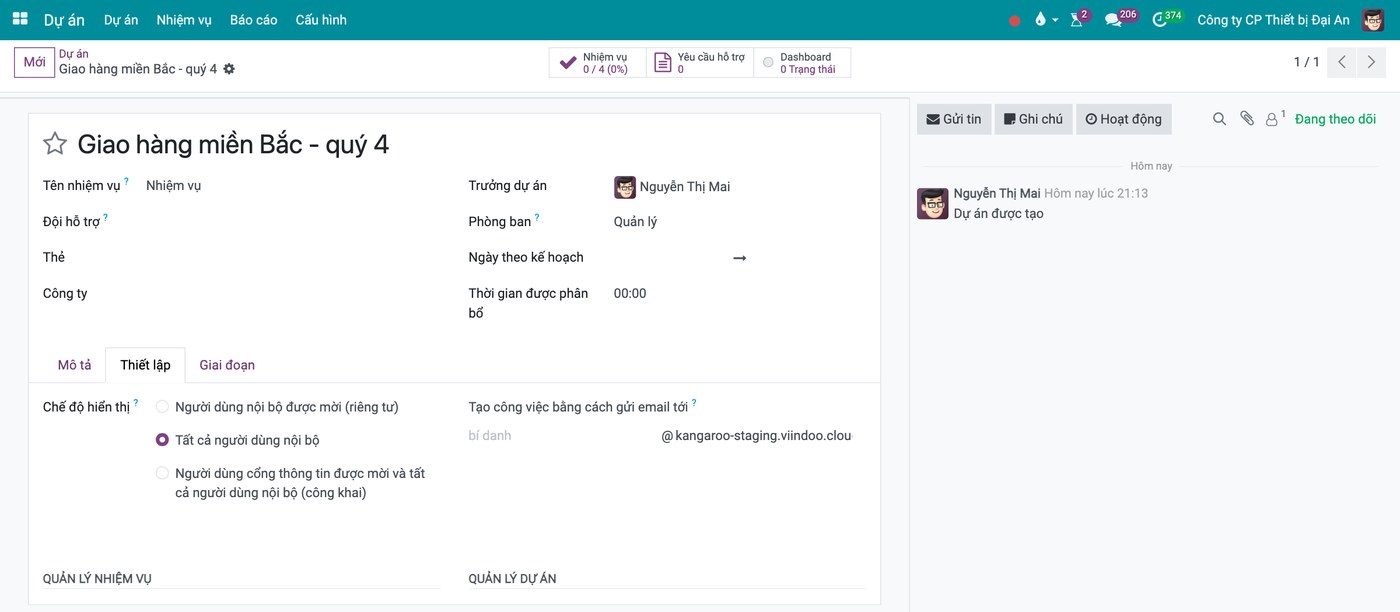Open the water-drop theme dropdown
Screen dimensions: 1400x612
pos(1046,20)
